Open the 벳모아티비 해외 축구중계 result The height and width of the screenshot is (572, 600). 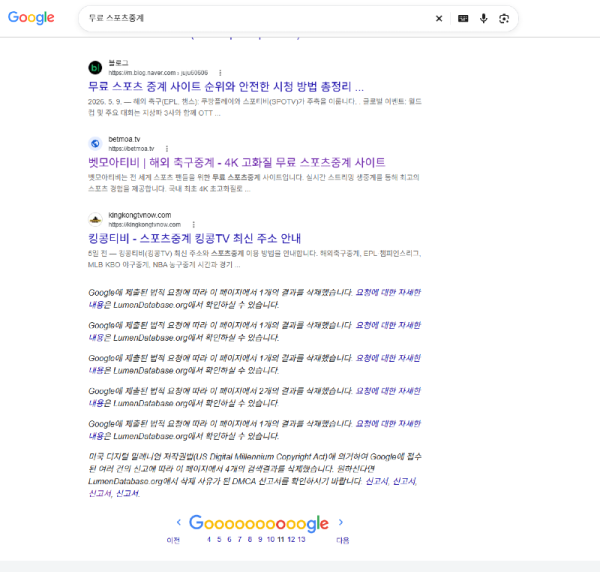(236, 163)
